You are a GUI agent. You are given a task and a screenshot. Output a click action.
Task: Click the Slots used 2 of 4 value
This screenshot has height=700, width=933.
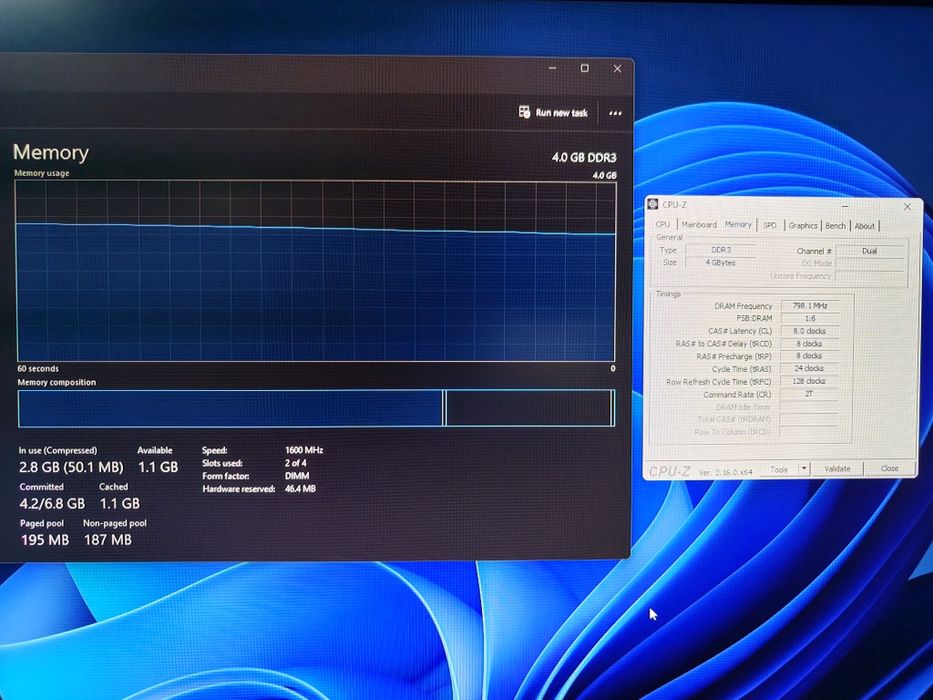click(296, 462)
